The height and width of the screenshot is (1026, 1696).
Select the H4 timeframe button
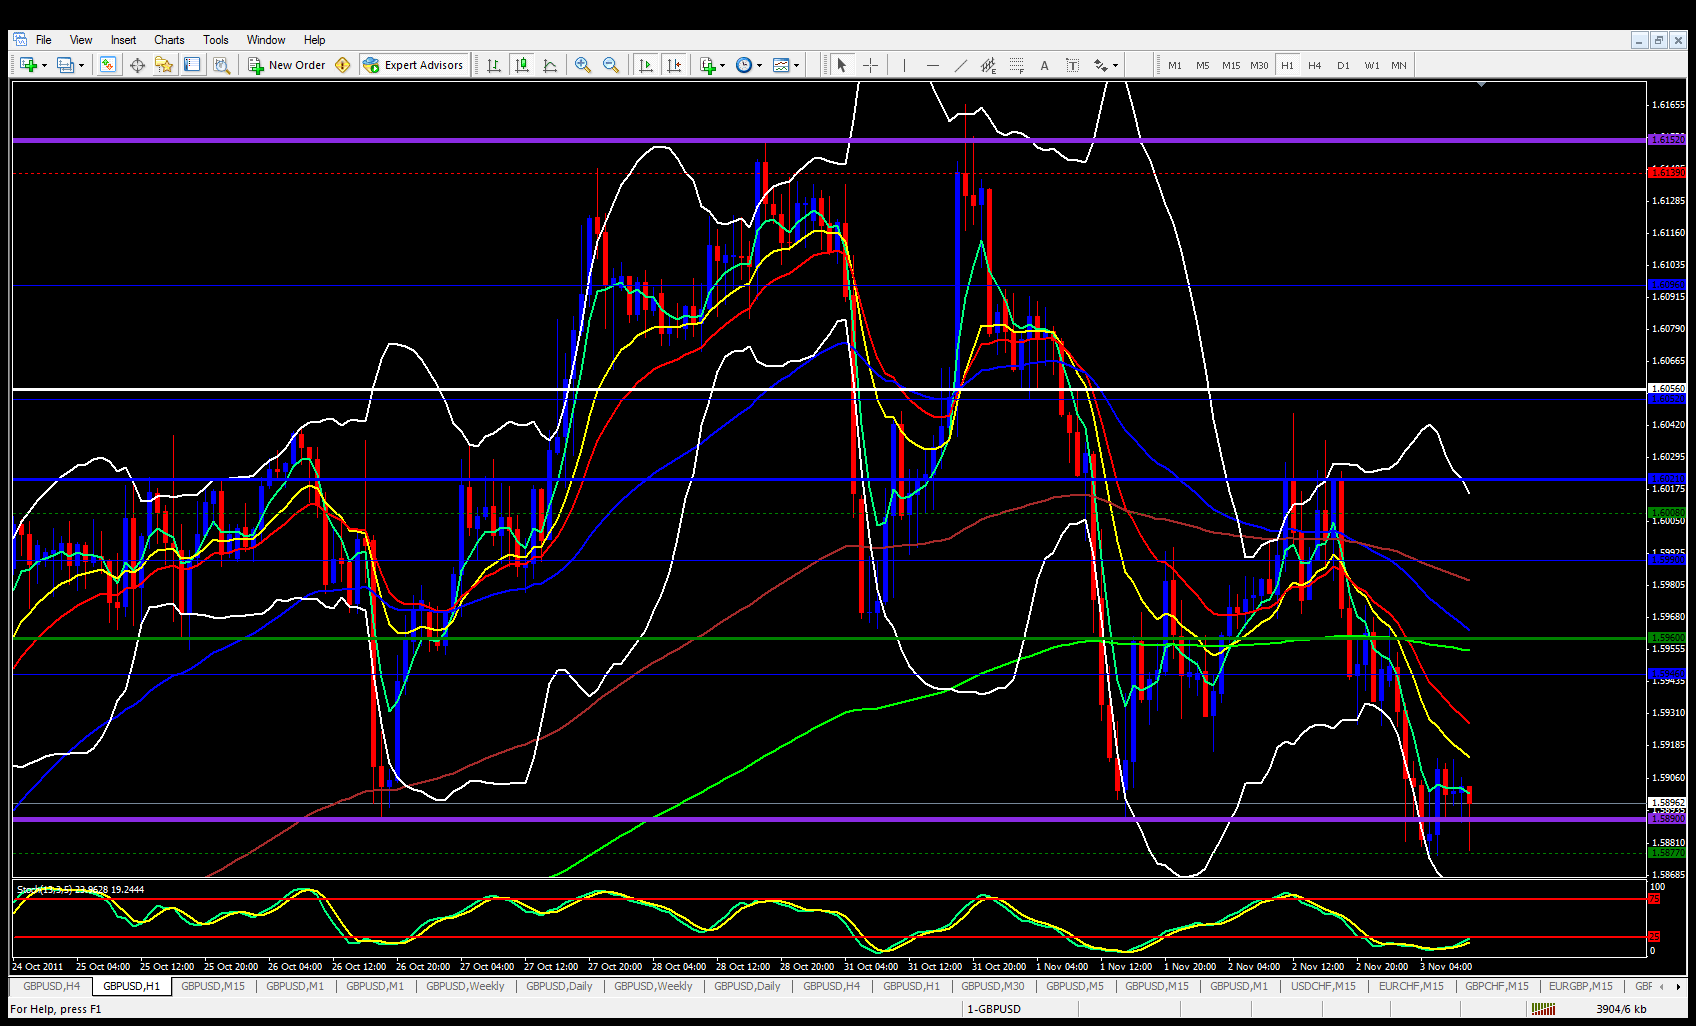tap(1314, 65)
